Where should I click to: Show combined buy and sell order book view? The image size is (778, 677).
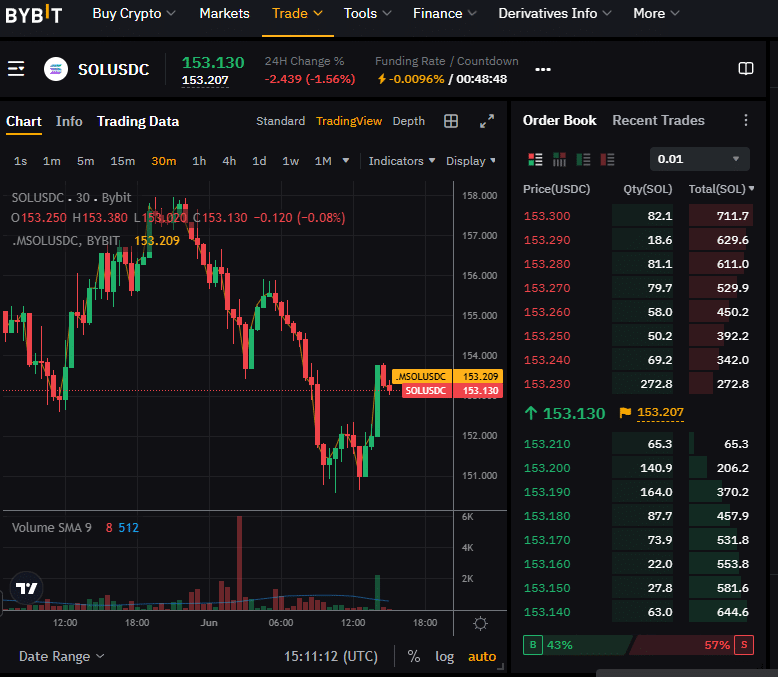[535, 159]
